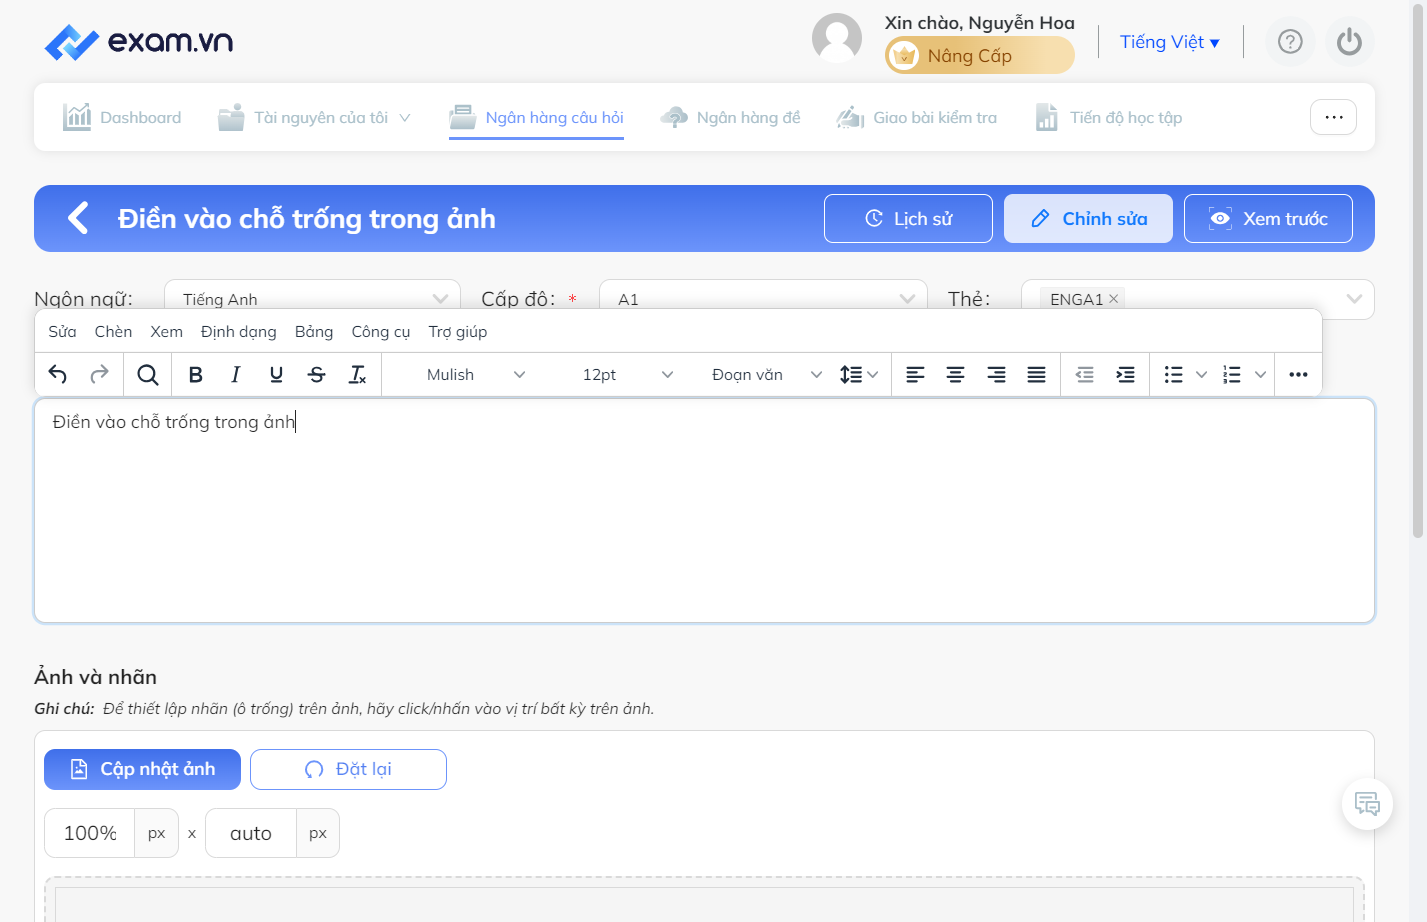Image resolution: width=1427 pixels, height=922 pixels.
Task: Click the Đặt lại reset button
Action: click(348, 769)
